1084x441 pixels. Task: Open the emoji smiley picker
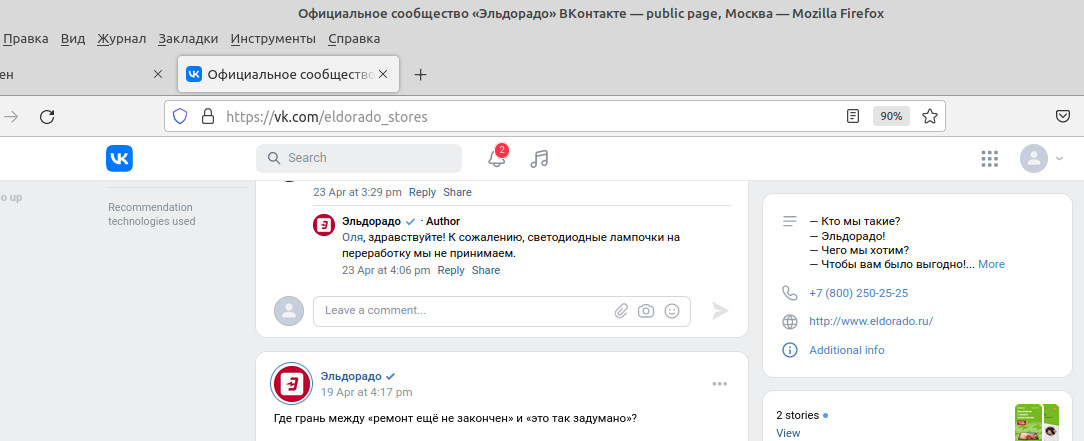click(671, 311)
